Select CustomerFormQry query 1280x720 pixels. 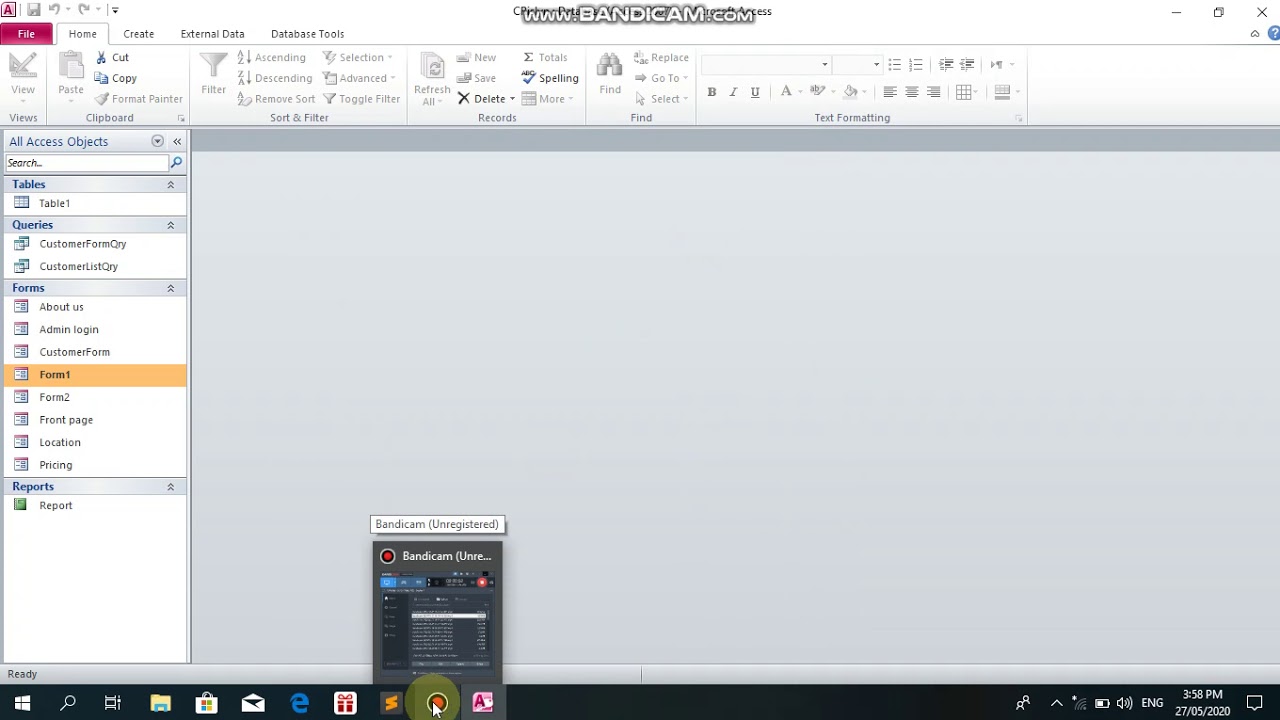(x=95, y=244)
